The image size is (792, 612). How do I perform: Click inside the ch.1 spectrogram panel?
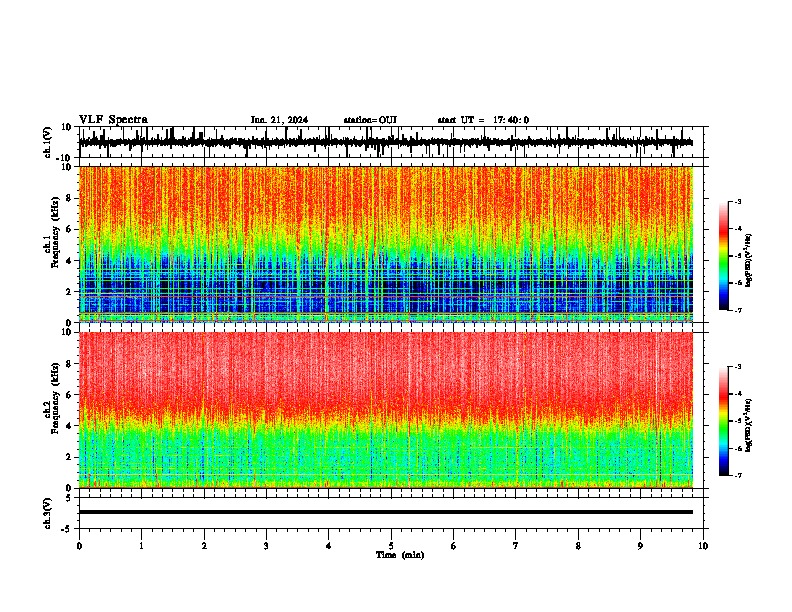click(x=386, y=244)
